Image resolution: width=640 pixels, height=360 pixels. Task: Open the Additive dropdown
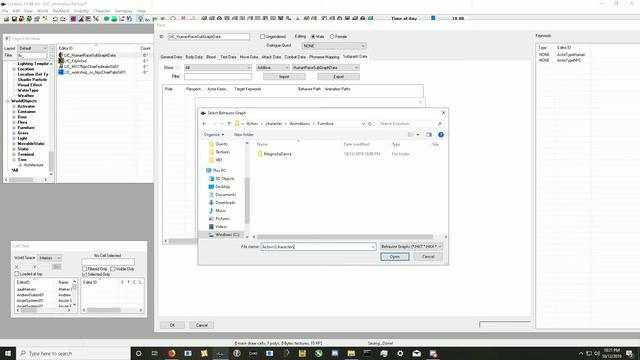click(x=273, y=68)
